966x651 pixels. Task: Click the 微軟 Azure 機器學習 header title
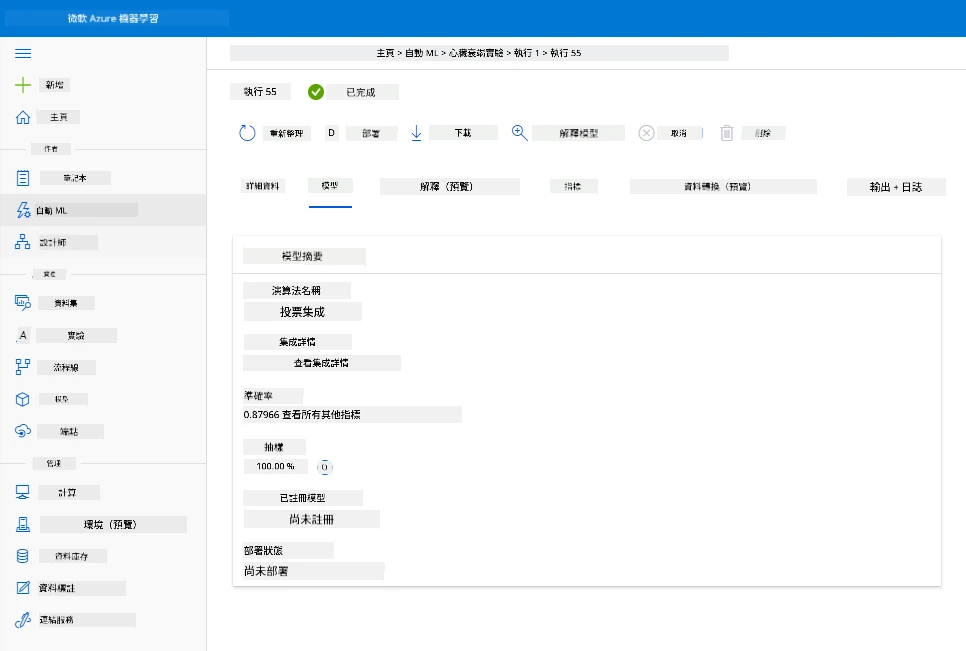[113, 18]
